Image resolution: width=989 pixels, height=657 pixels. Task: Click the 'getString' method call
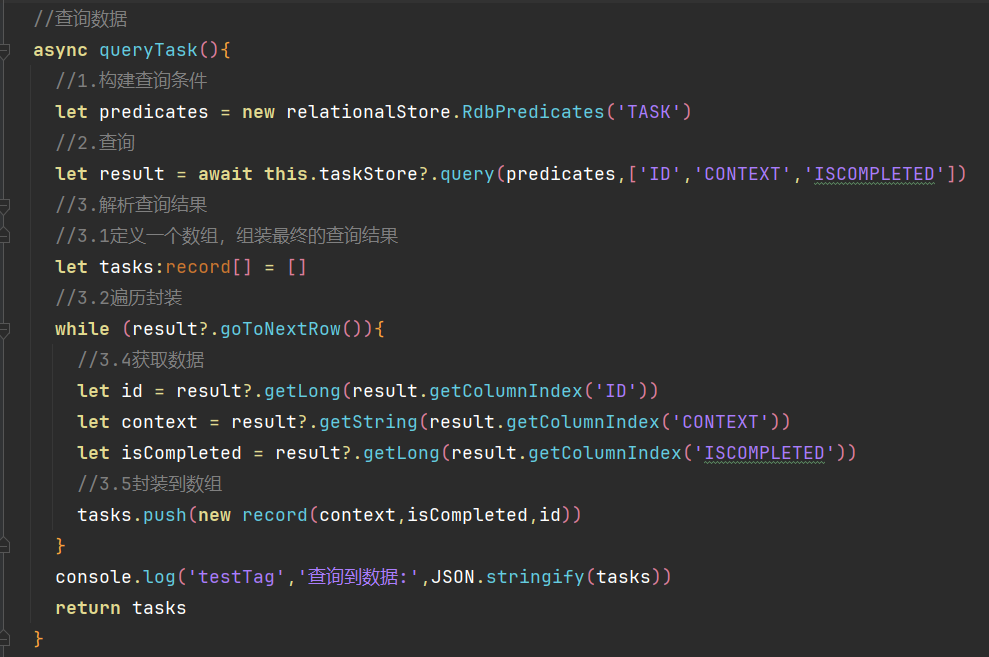(368, 422)
